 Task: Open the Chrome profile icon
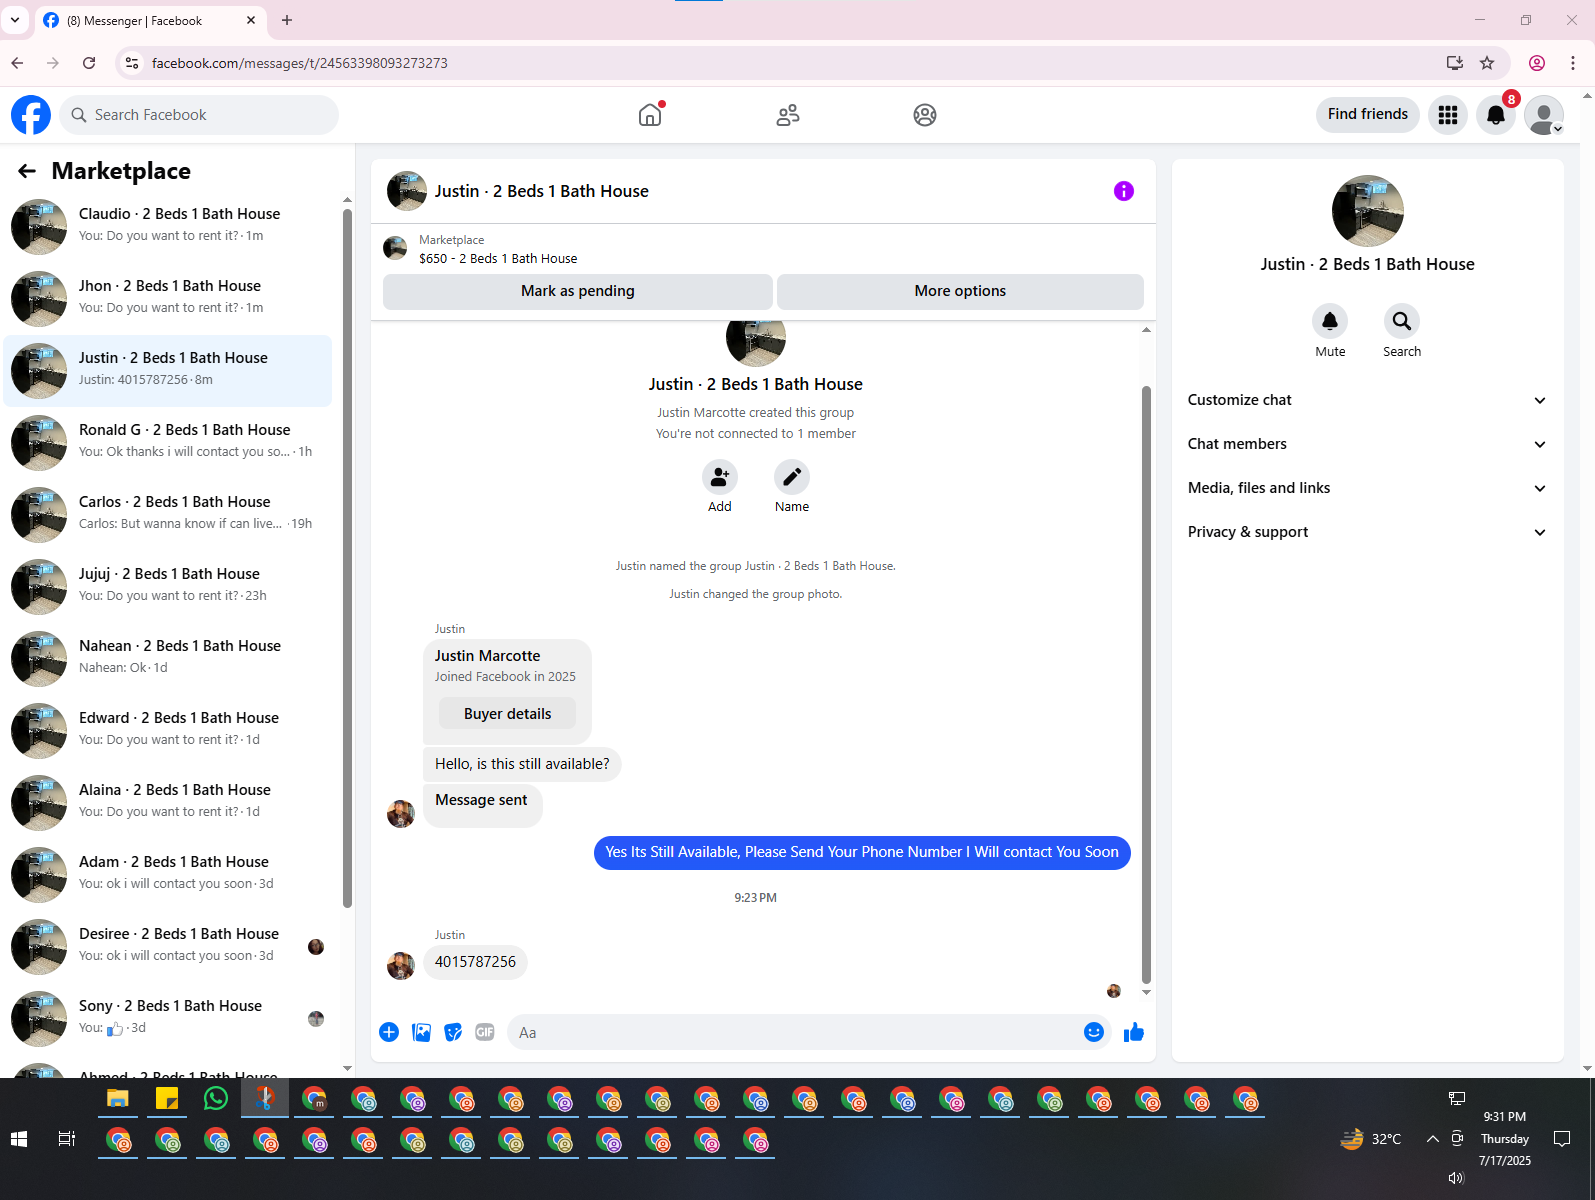(x=1537, y=63)
